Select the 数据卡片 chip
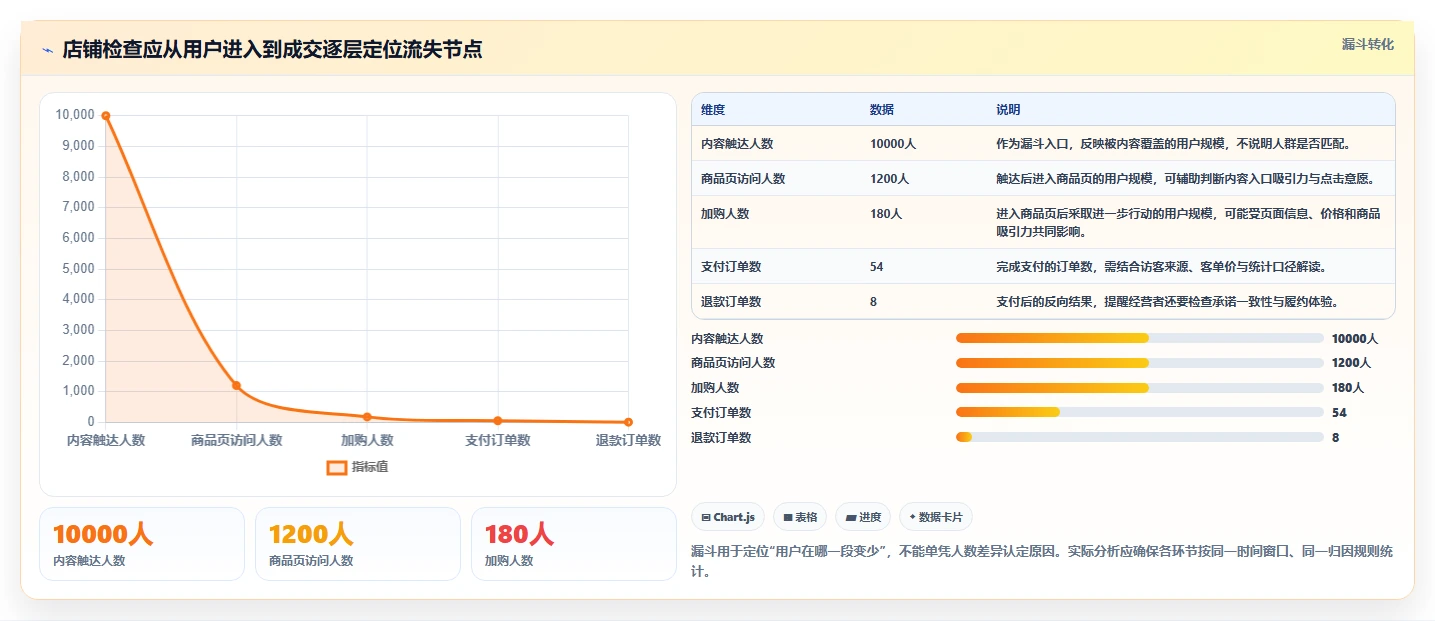The image size is (1435, 621). 936,517
